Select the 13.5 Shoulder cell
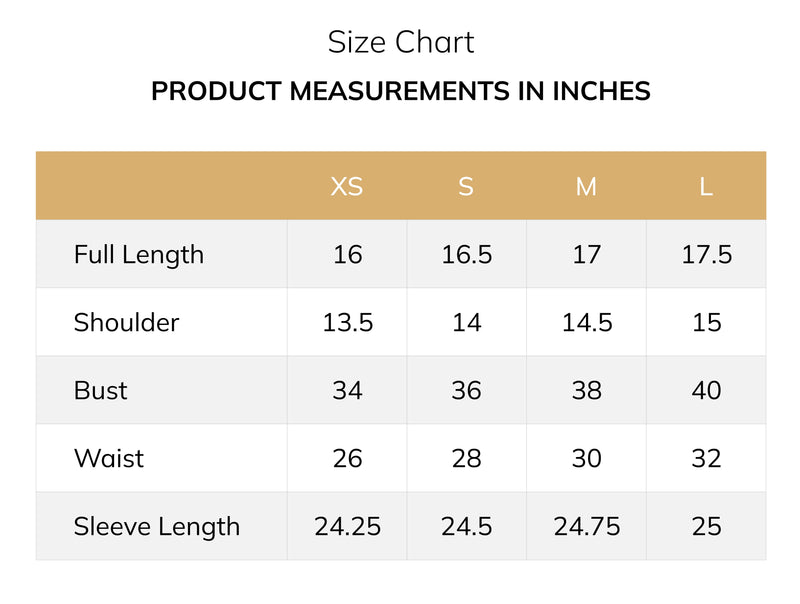The image size is (800, 604). (x=347, y=322)
